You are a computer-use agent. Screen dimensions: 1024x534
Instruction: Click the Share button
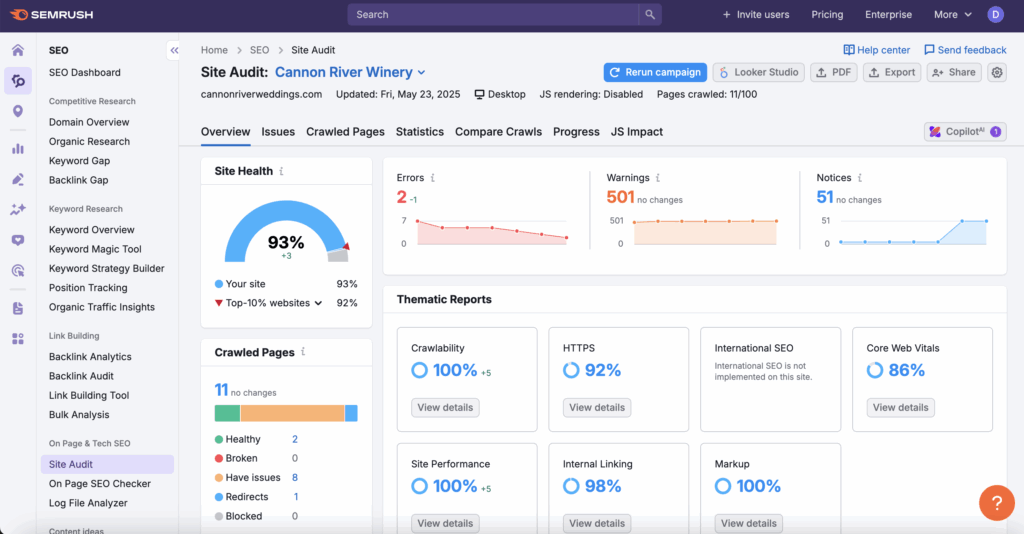click(x=954, y=72)
